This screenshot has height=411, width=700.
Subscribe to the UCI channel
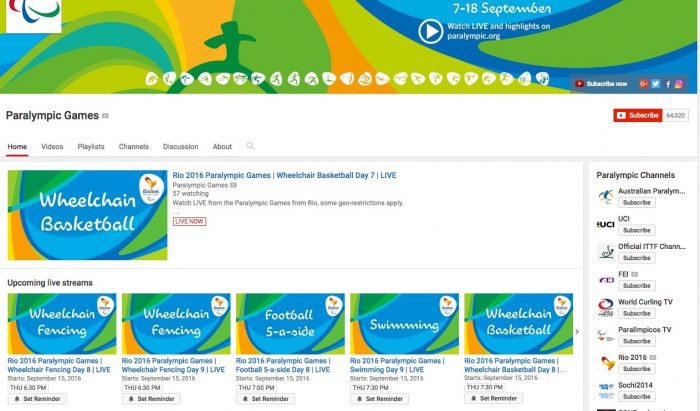tap(637, 230)
